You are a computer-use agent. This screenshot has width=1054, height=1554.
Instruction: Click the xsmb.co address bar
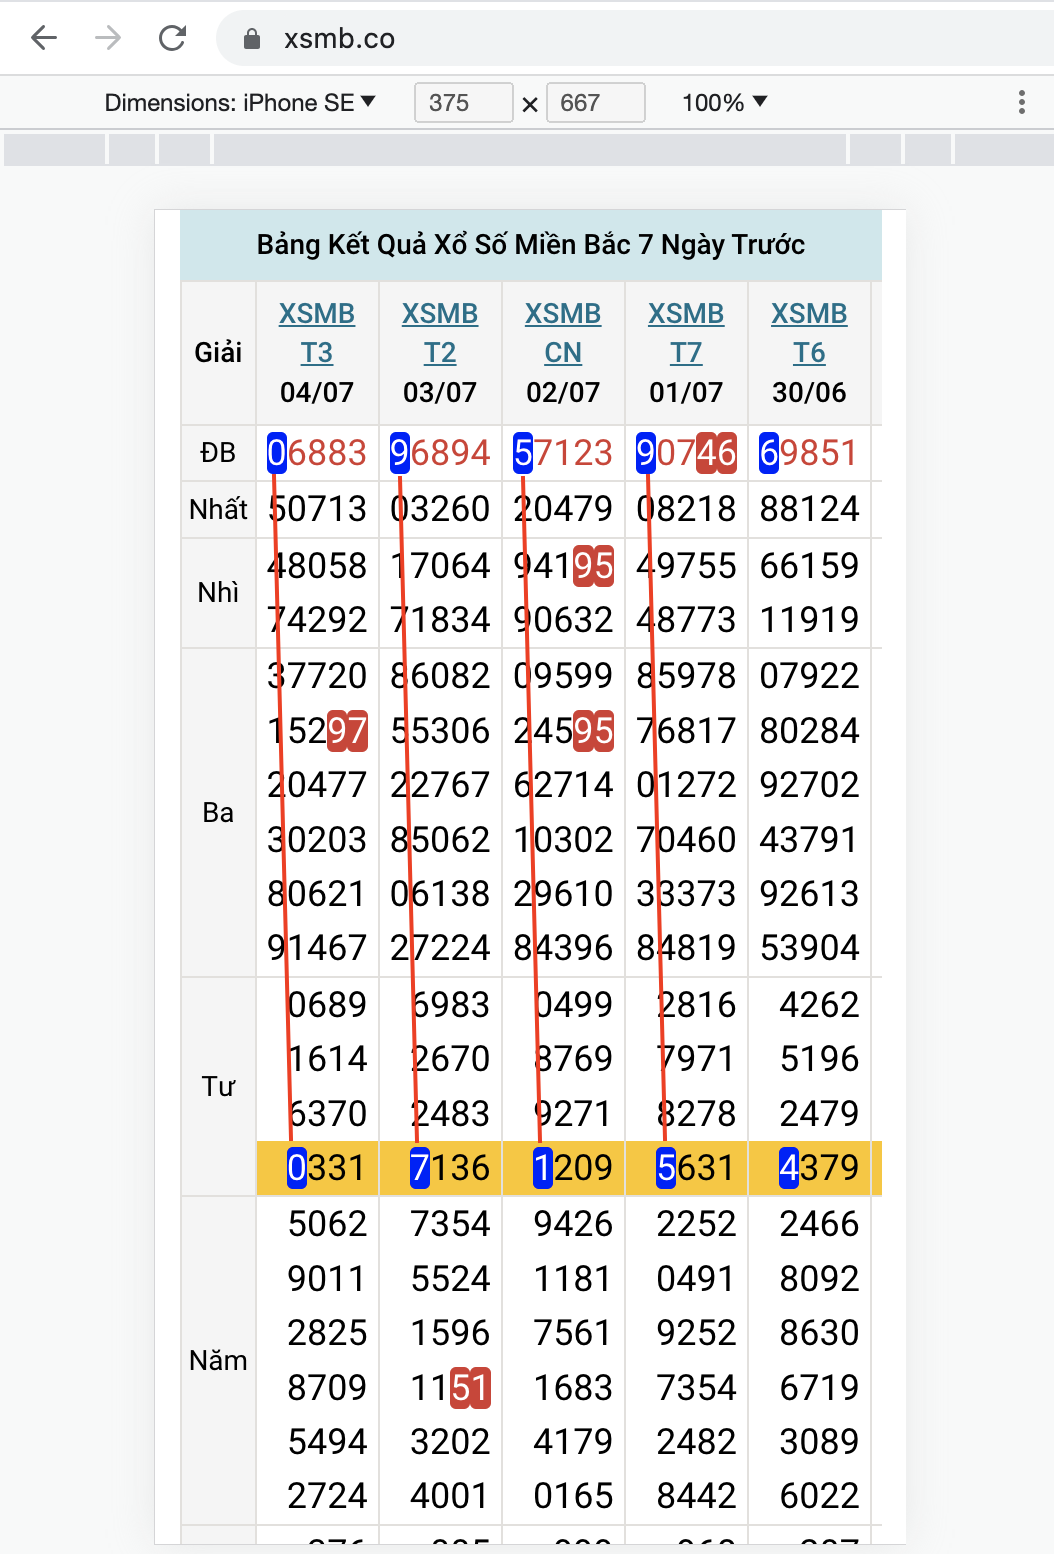(x=600, y=39)
